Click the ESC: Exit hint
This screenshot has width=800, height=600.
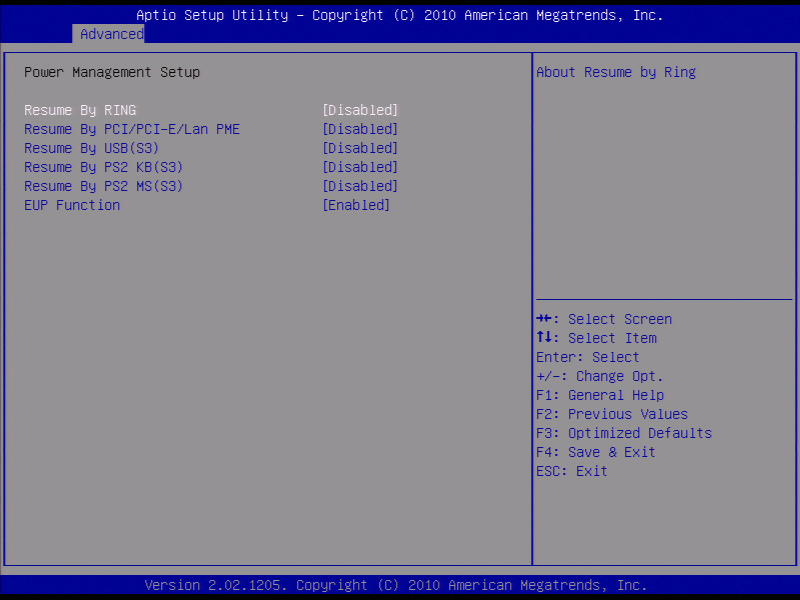(572, 471)
